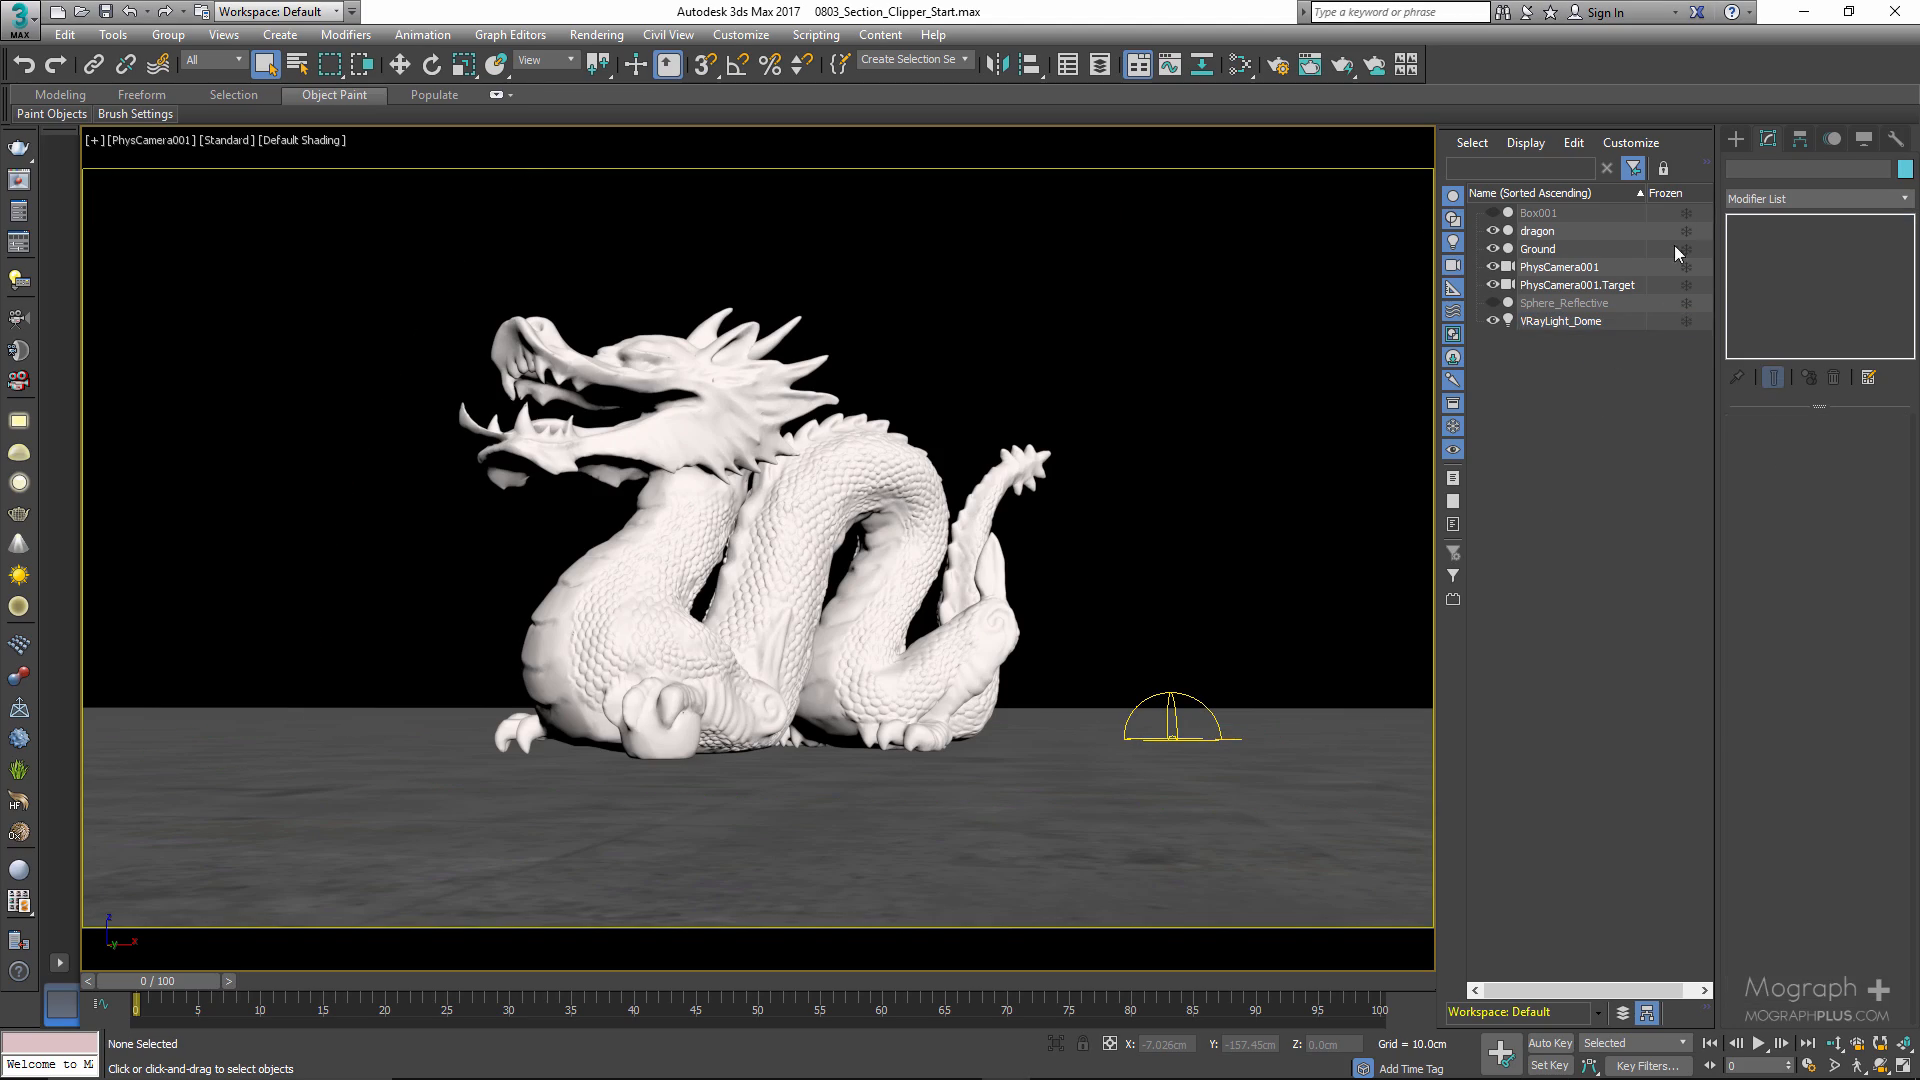Toggle visibility of VRayLight_Dome

pyautogui.click(x=1492, y=321)
